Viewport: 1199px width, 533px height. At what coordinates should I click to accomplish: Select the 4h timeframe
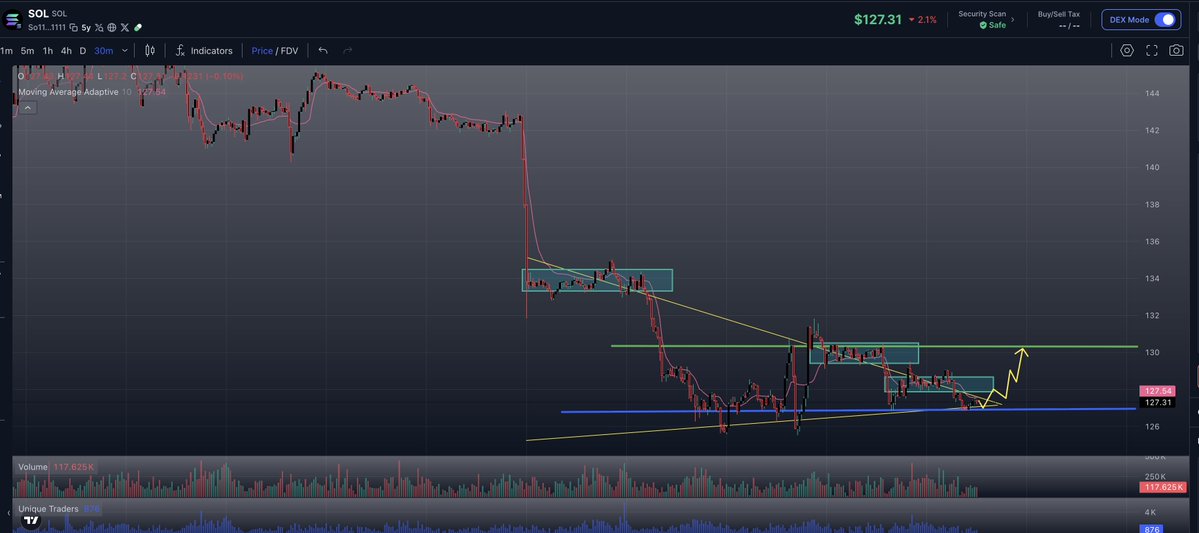pyautogui.click(x=67, y=50)
